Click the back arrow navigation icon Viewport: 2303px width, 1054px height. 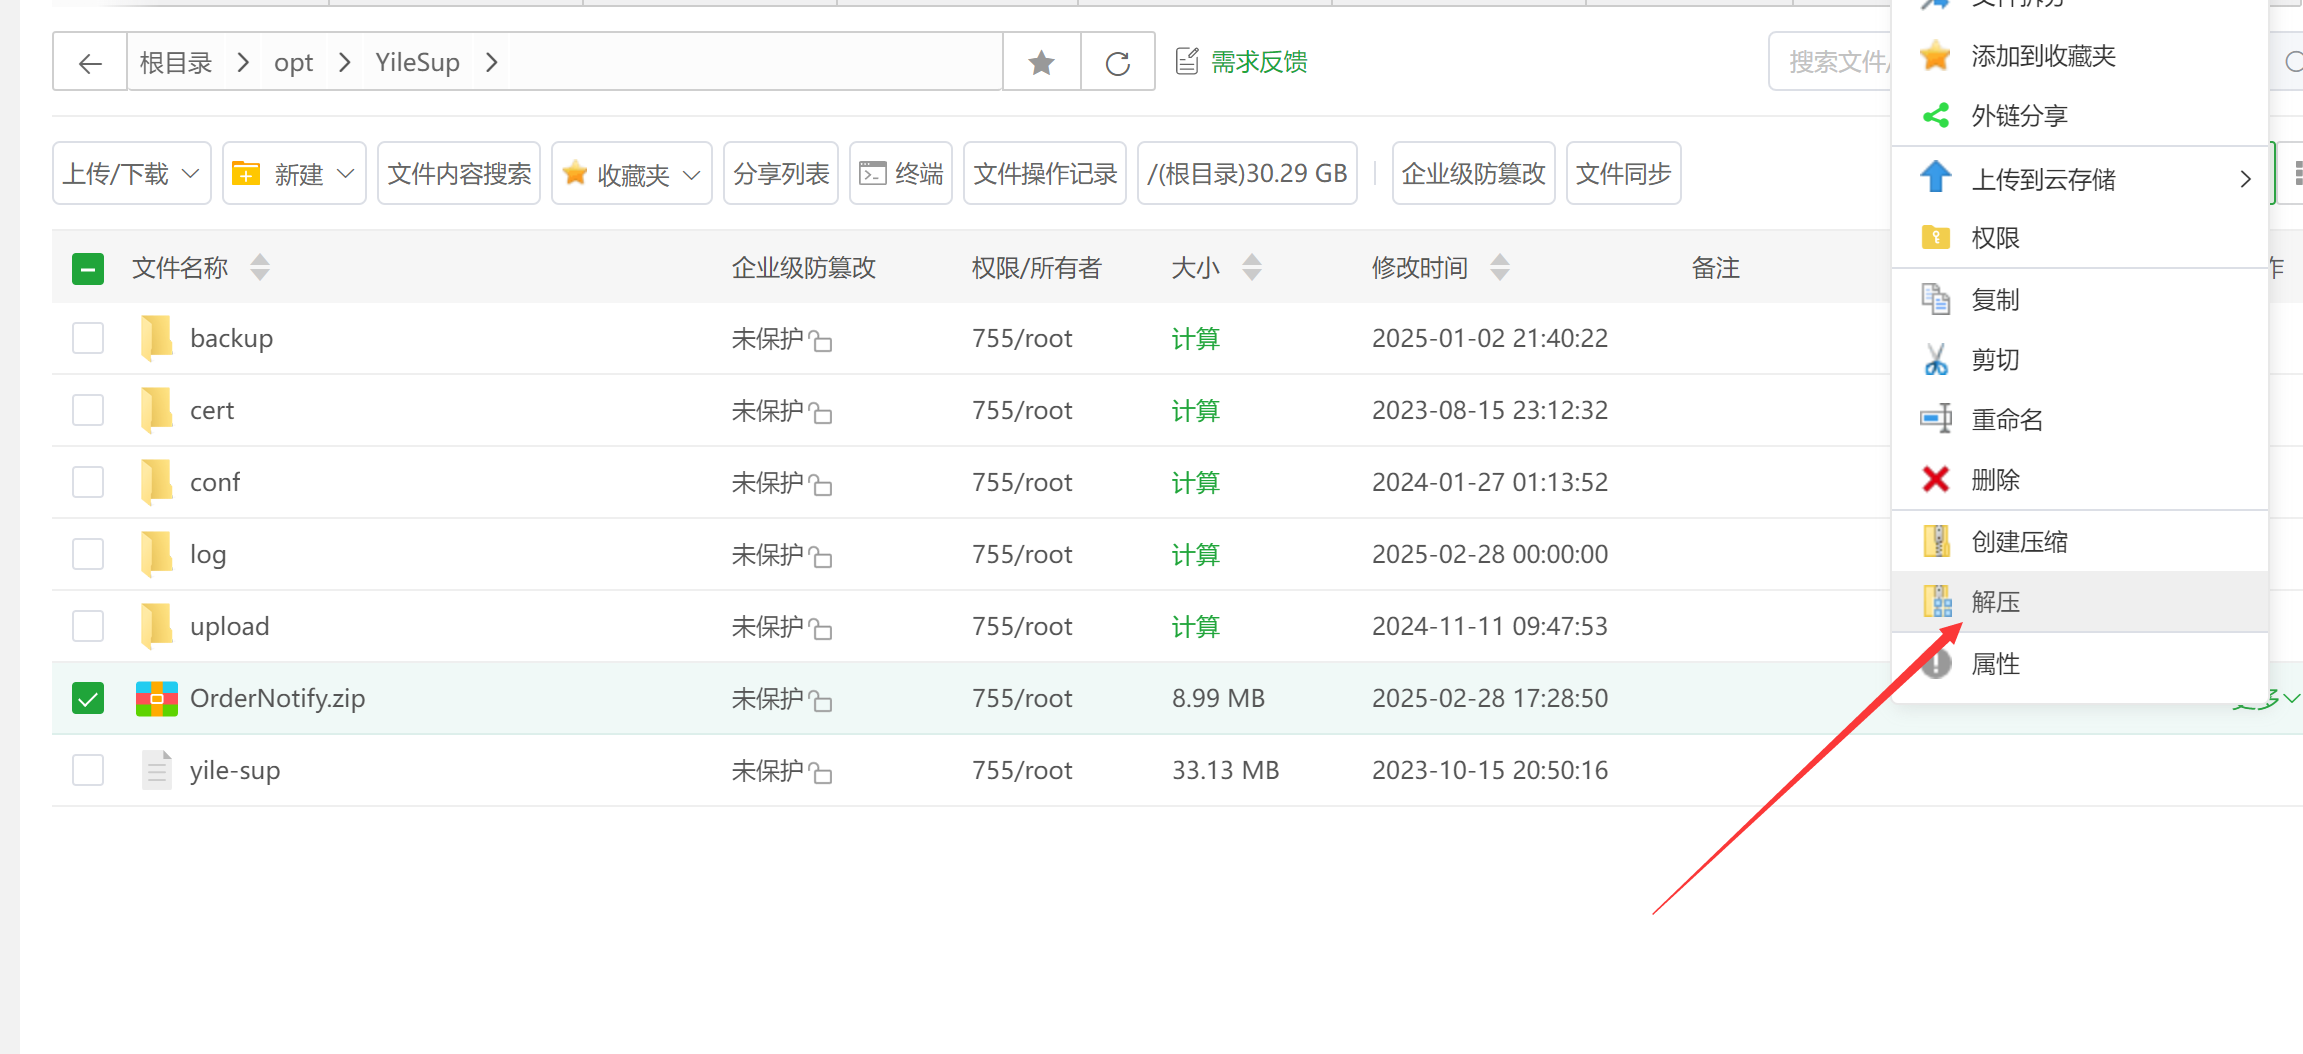tap(90, 63)
